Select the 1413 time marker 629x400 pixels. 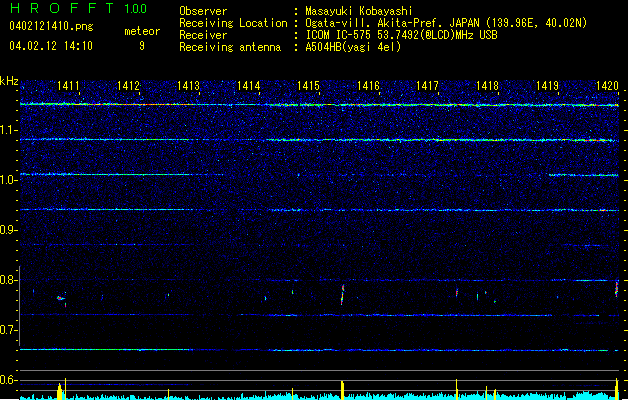pyautogui.click(x=189, y=87)
